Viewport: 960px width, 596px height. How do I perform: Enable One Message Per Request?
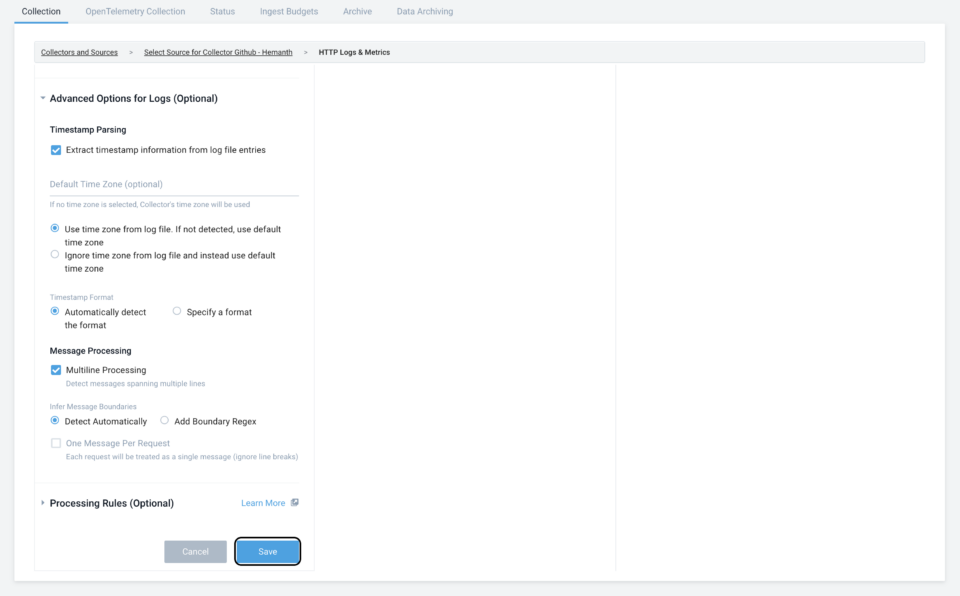[56, 443]
